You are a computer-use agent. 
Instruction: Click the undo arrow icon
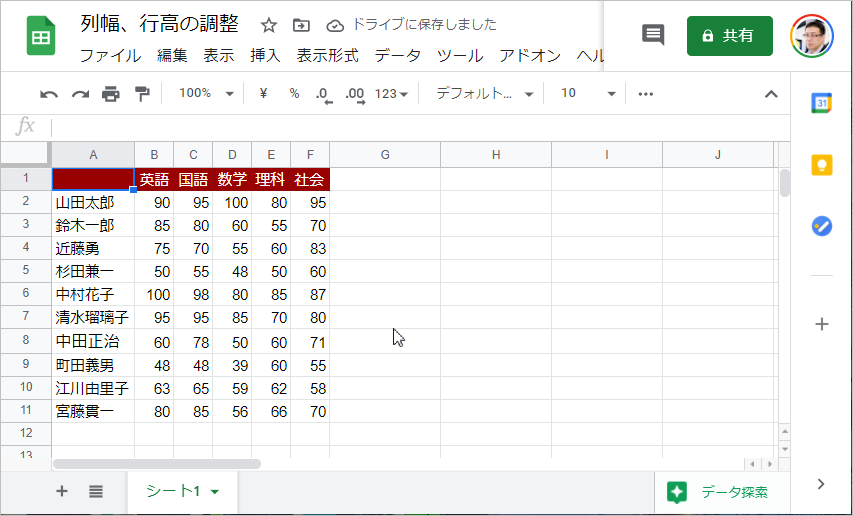tap(49, 95)
